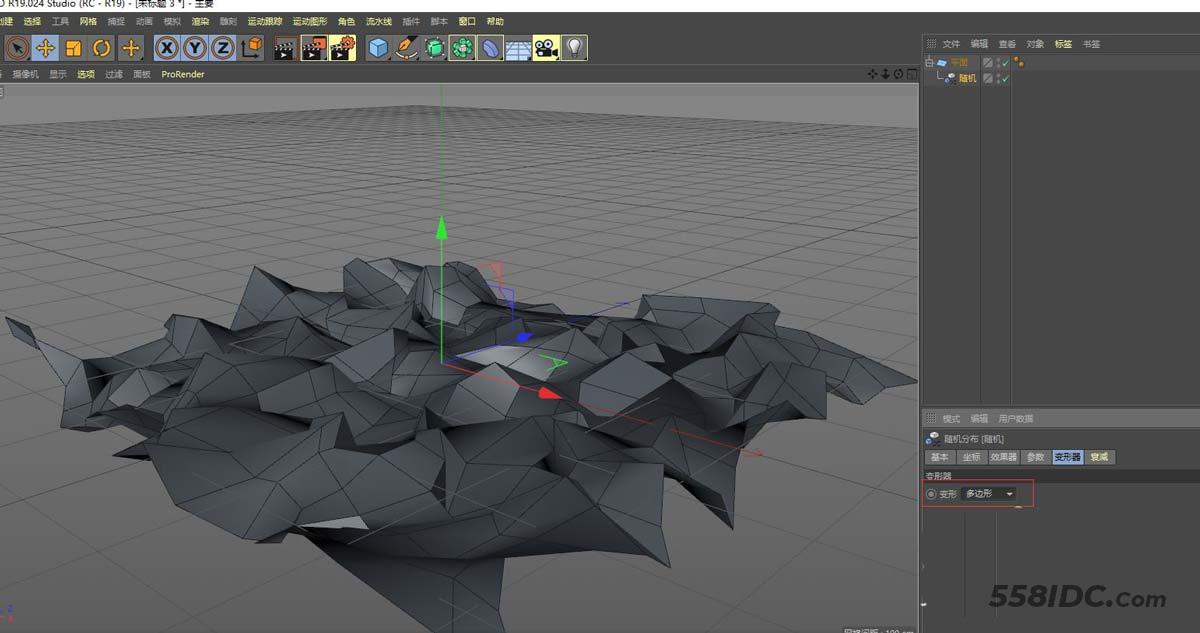Add a camera object
This screenshot has height=633, width=1200.
[546, 47]
